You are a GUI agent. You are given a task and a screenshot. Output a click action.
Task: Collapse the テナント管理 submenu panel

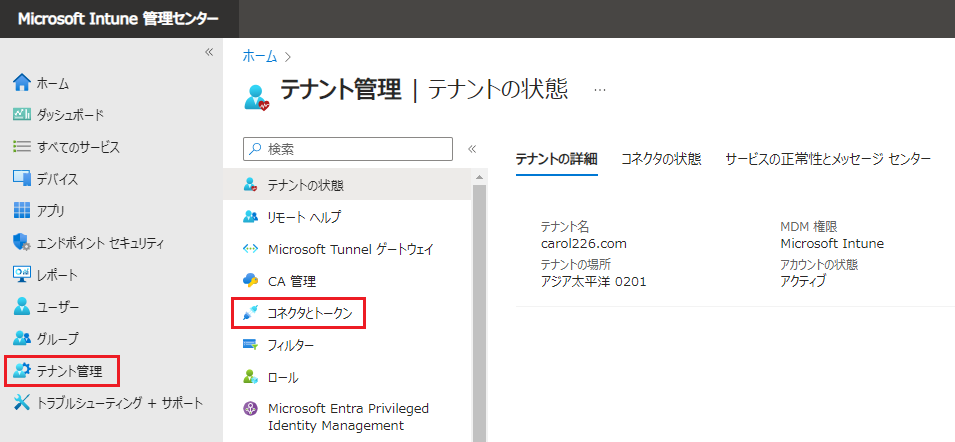pyautogui.click(x=471, y=149)
